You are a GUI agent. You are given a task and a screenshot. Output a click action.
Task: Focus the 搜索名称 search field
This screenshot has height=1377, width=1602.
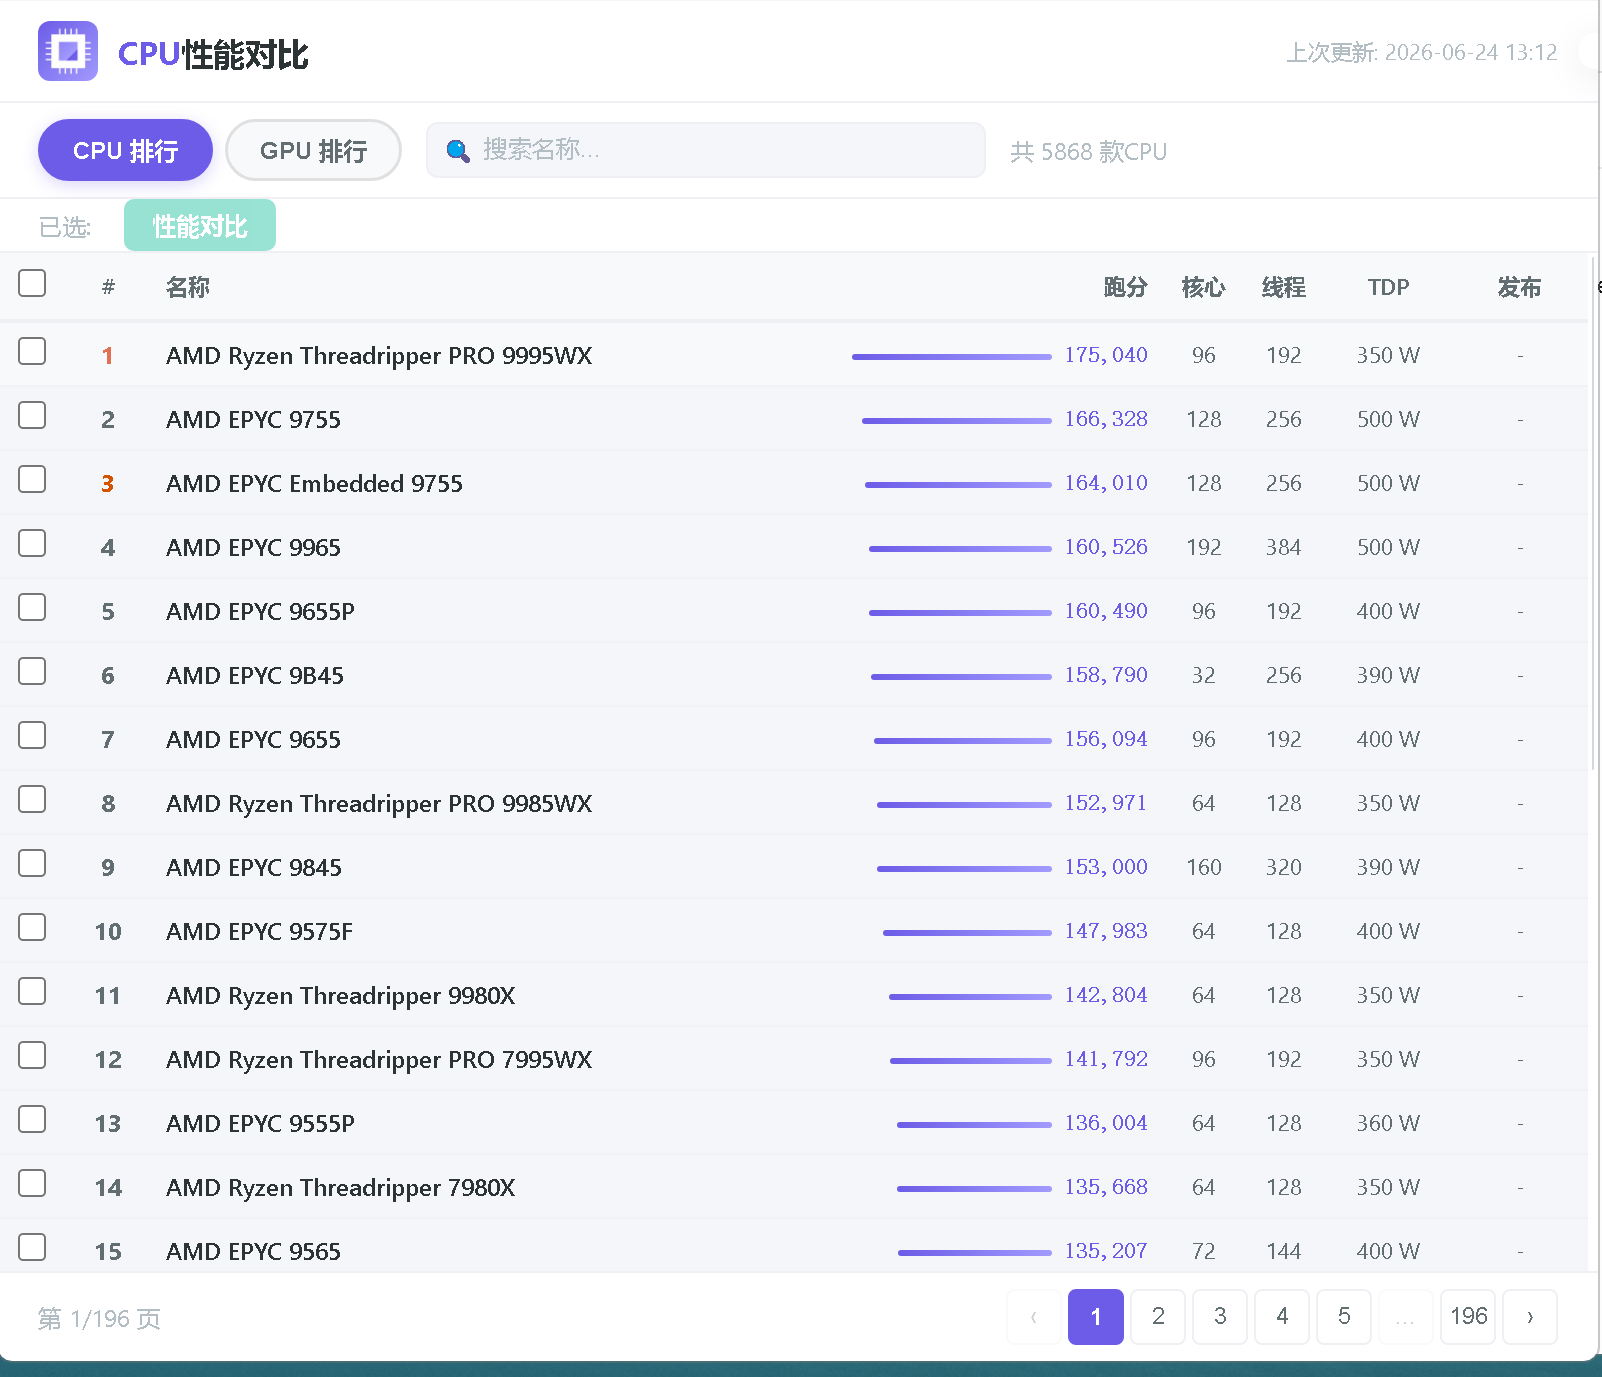(x=706, y=150)
